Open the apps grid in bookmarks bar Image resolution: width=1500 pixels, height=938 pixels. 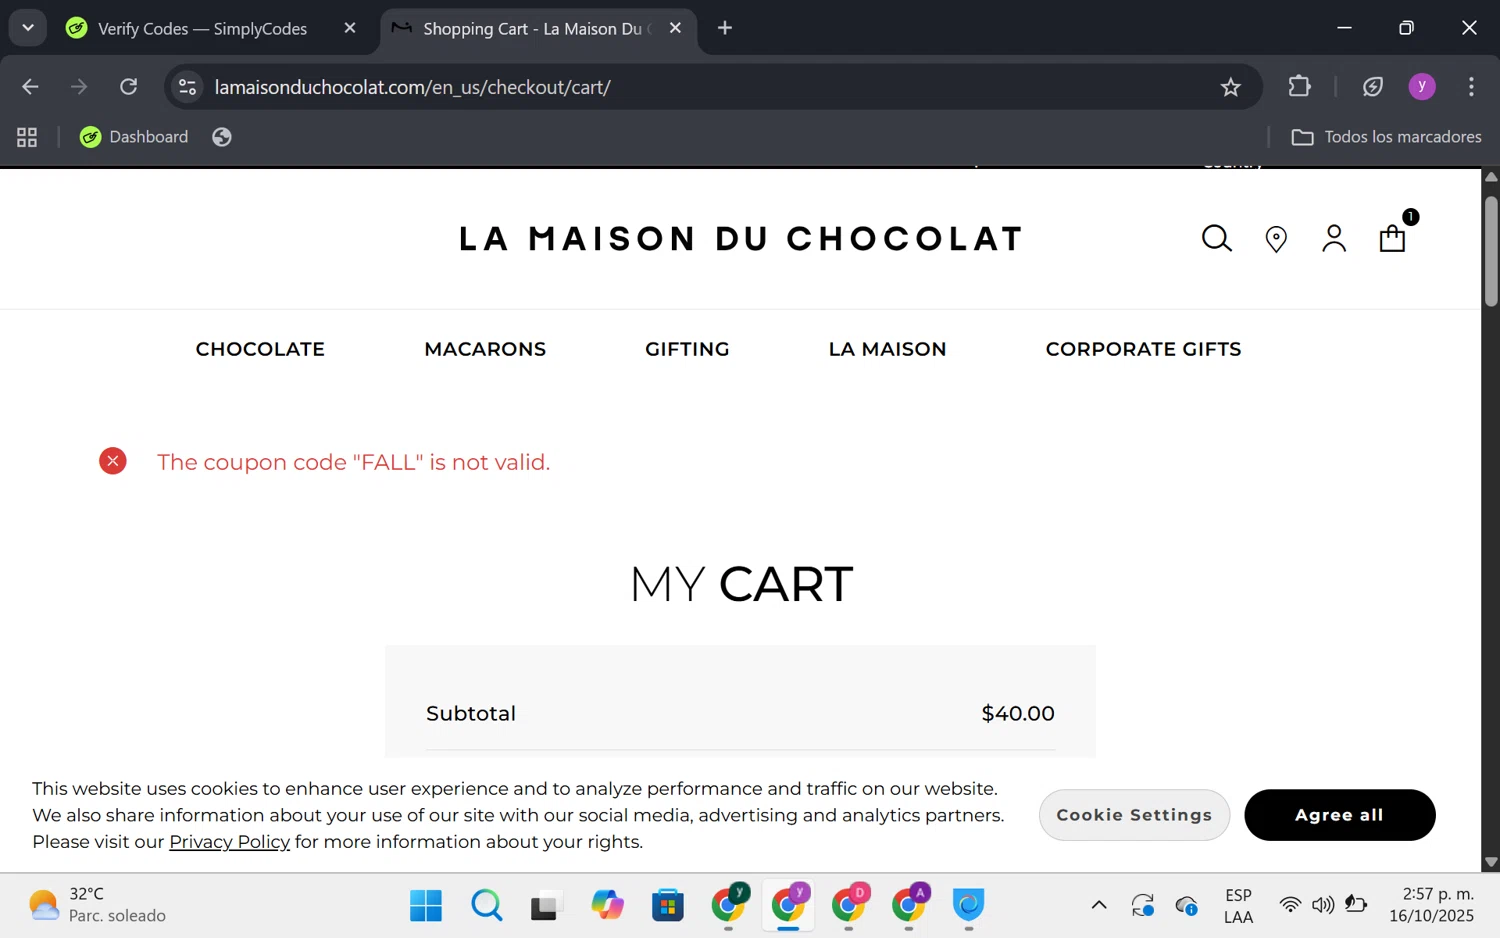[27, 137]
